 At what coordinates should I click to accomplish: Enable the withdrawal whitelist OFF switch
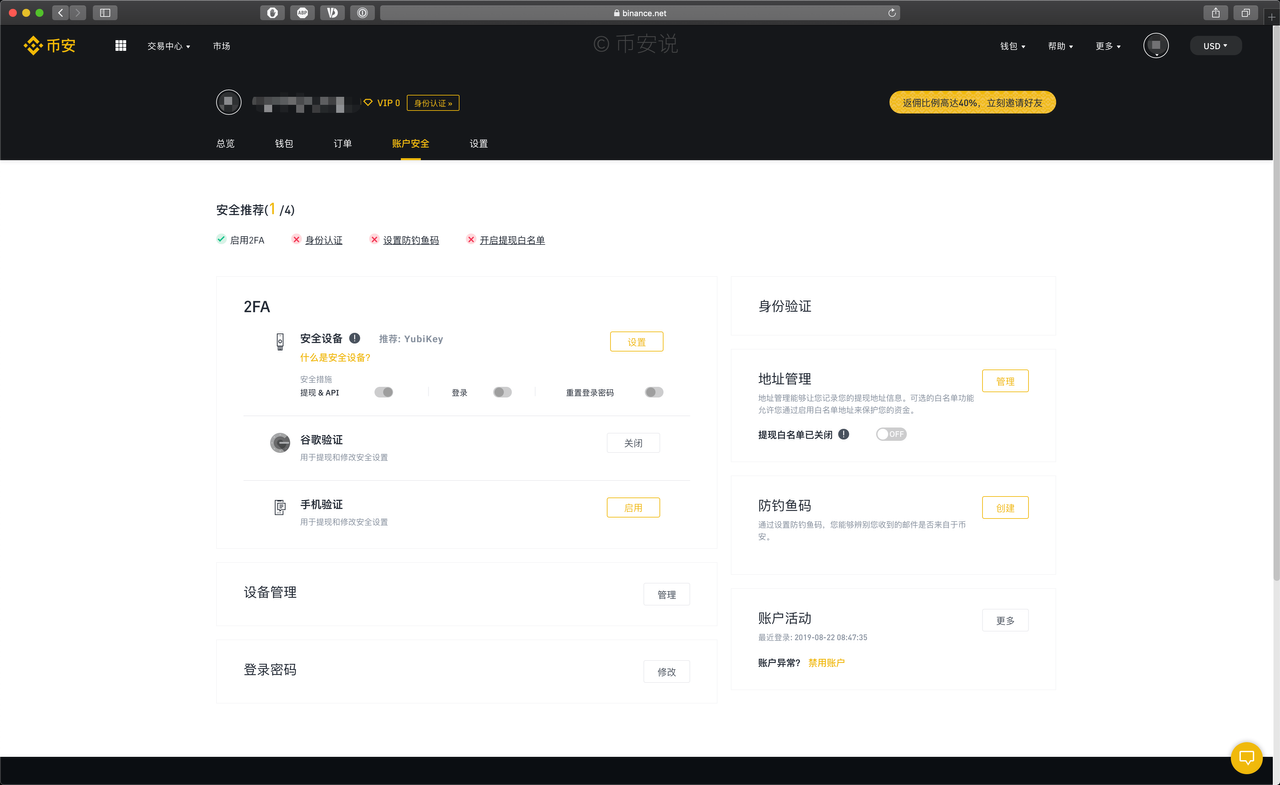pyautogui.click(x=891, y=435)
